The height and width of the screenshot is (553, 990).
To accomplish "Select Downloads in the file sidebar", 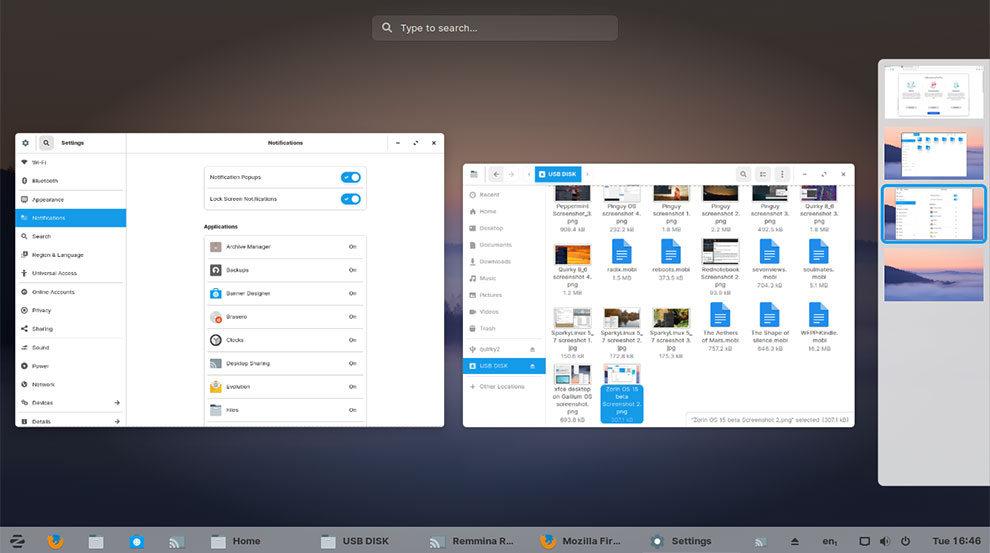I will coord(495,262).
